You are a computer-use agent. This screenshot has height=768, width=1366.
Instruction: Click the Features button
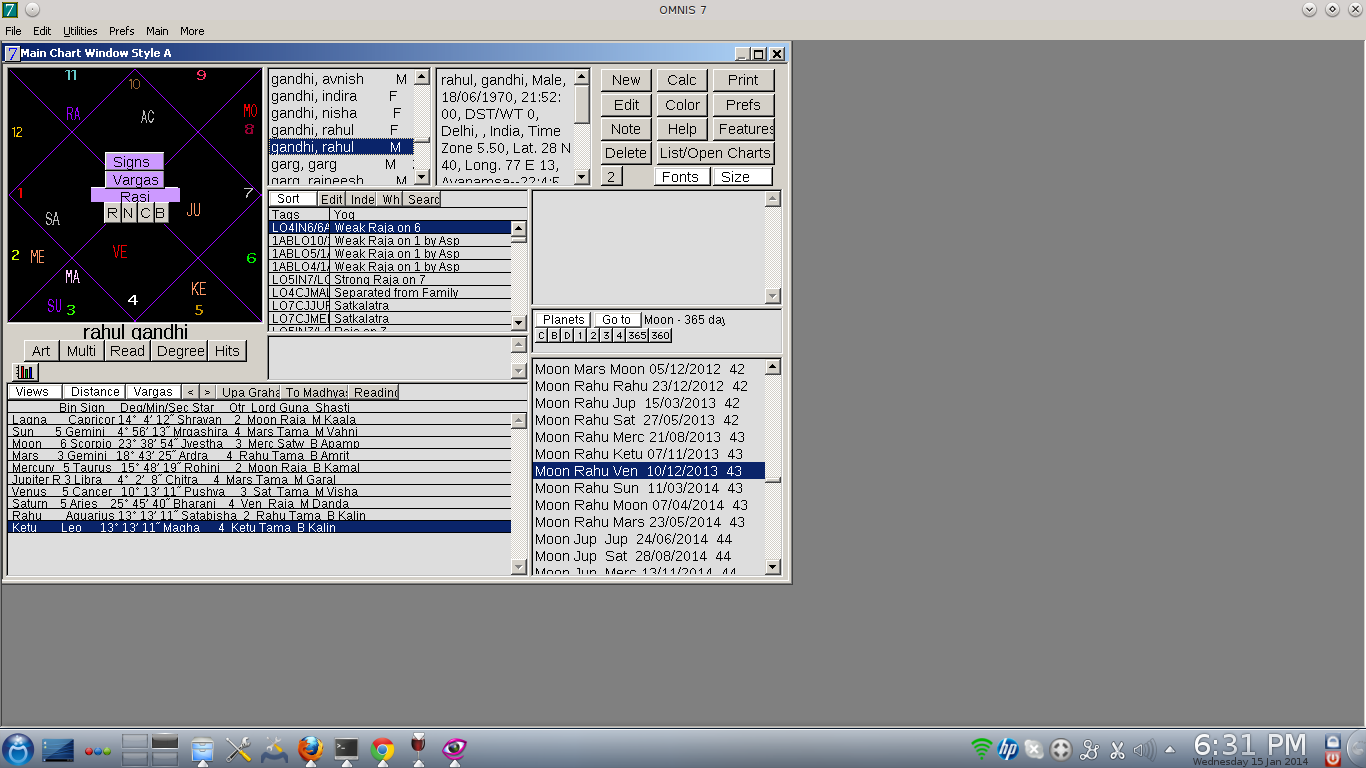(745, 129)
